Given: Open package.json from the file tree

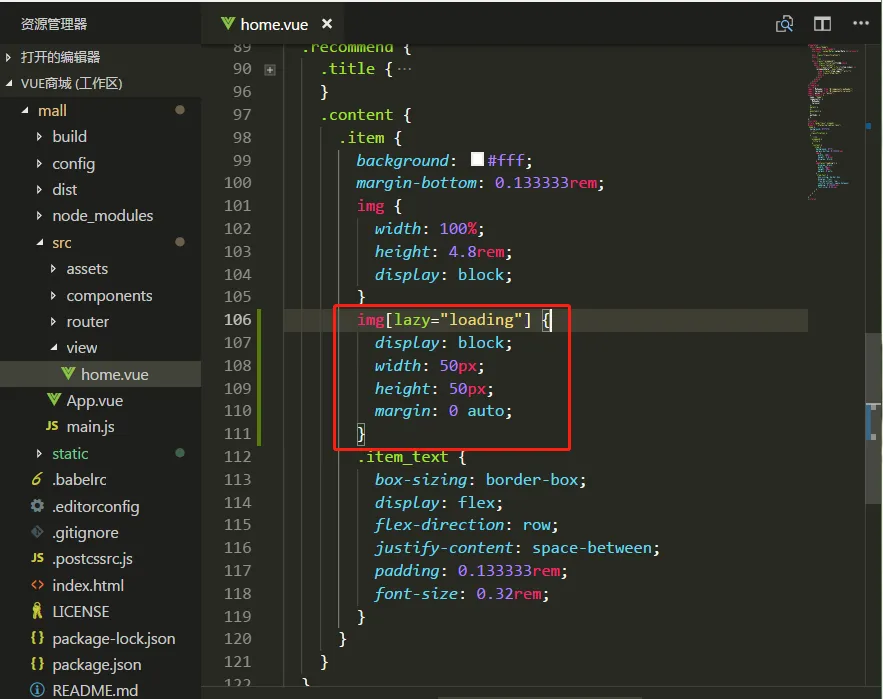Looking at the screenshot, I should 96,664.
